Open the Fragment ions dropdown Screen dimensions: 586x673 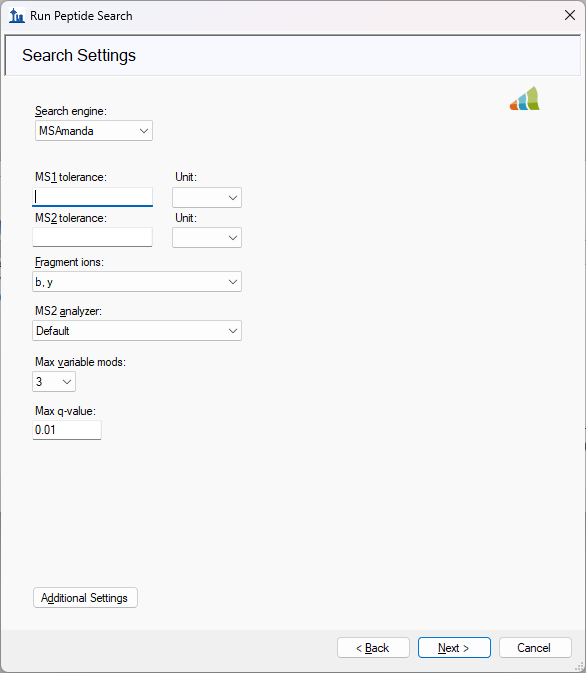point(137,282)
